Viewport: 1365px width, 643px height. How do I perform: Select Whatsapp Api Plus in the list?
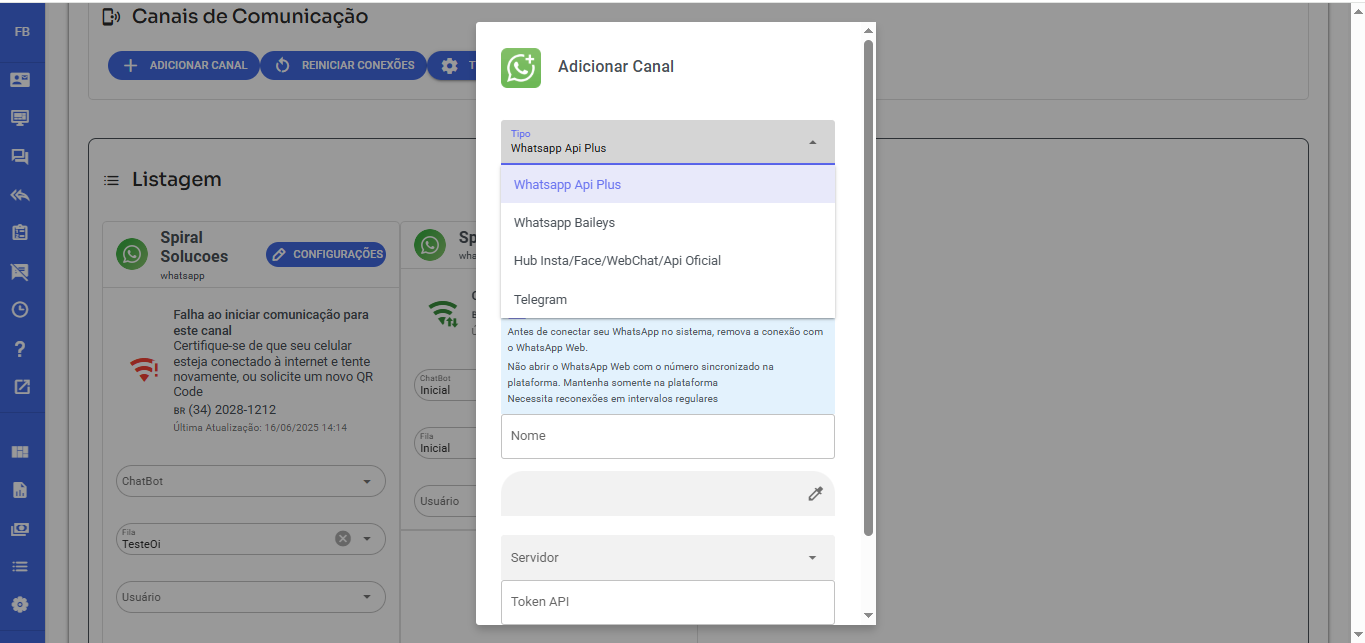[567, 185]
